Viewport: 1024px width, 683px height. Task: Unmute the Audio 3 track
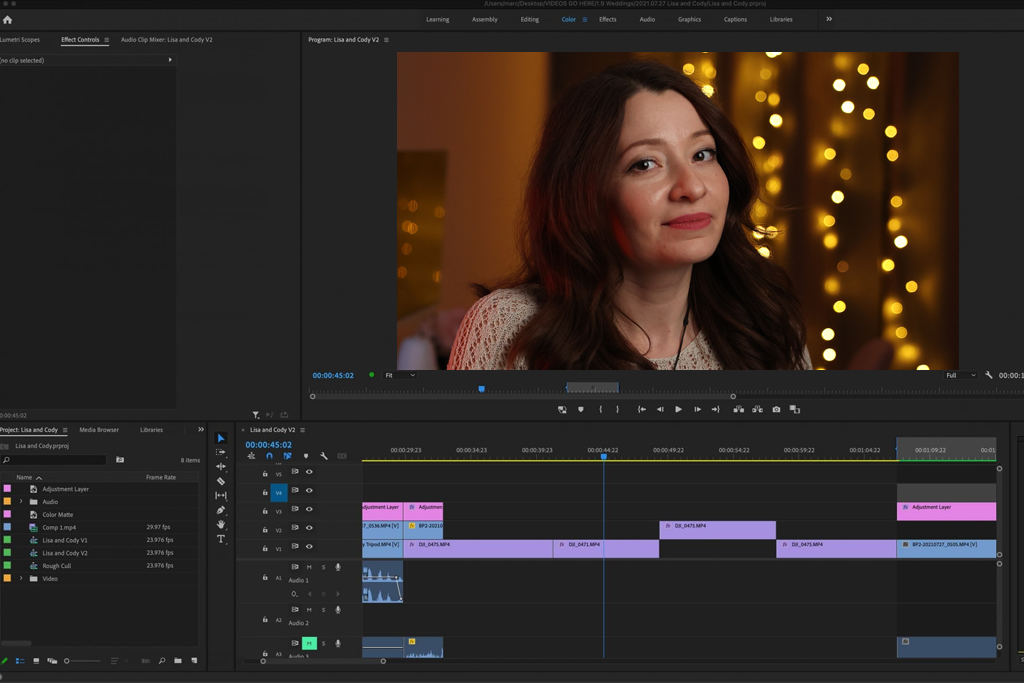pyautogui.click(x=310, y=643)
